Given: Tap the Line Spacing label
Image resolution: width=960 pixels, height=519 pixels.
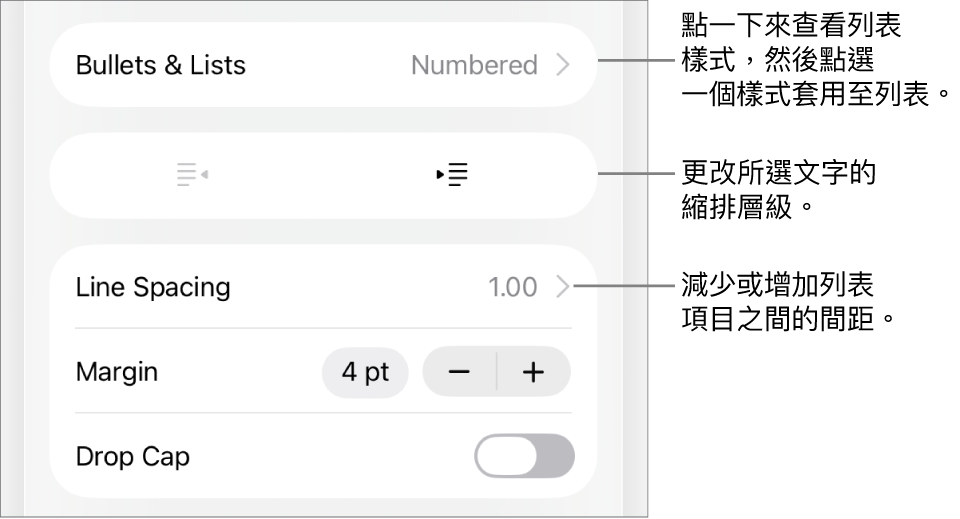Looking at the screenshot, I should (x=153, y=288).
